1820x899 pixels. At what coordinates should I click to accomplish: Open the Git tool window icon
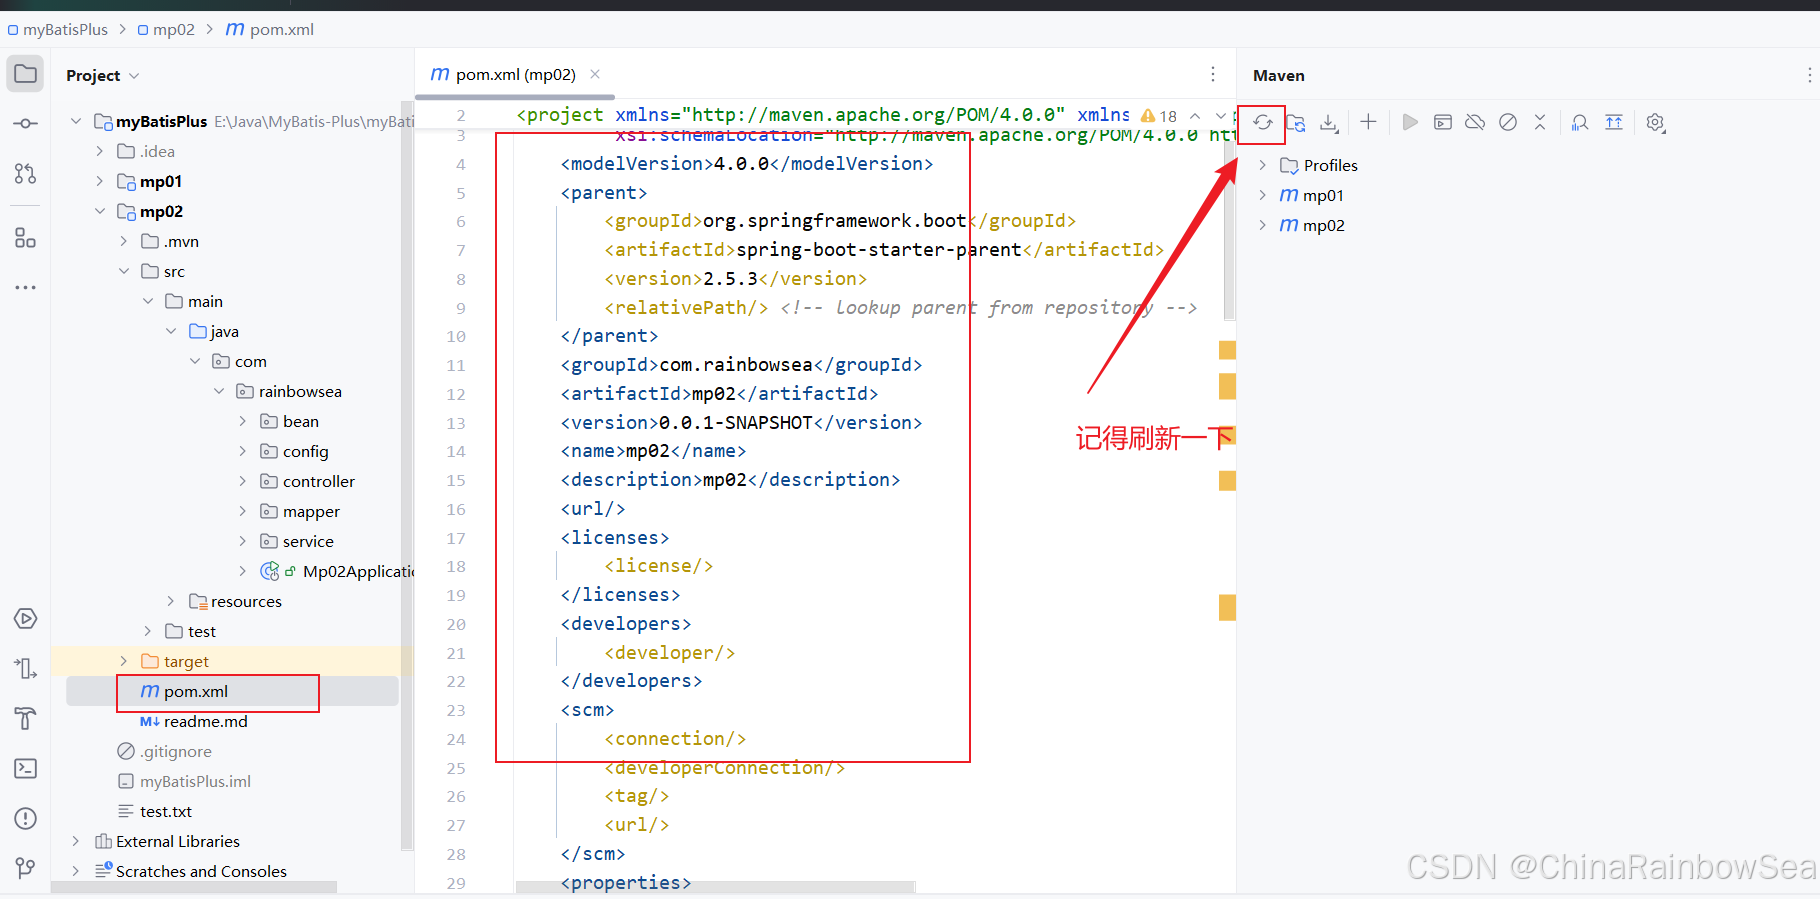[x=25, y=868]
